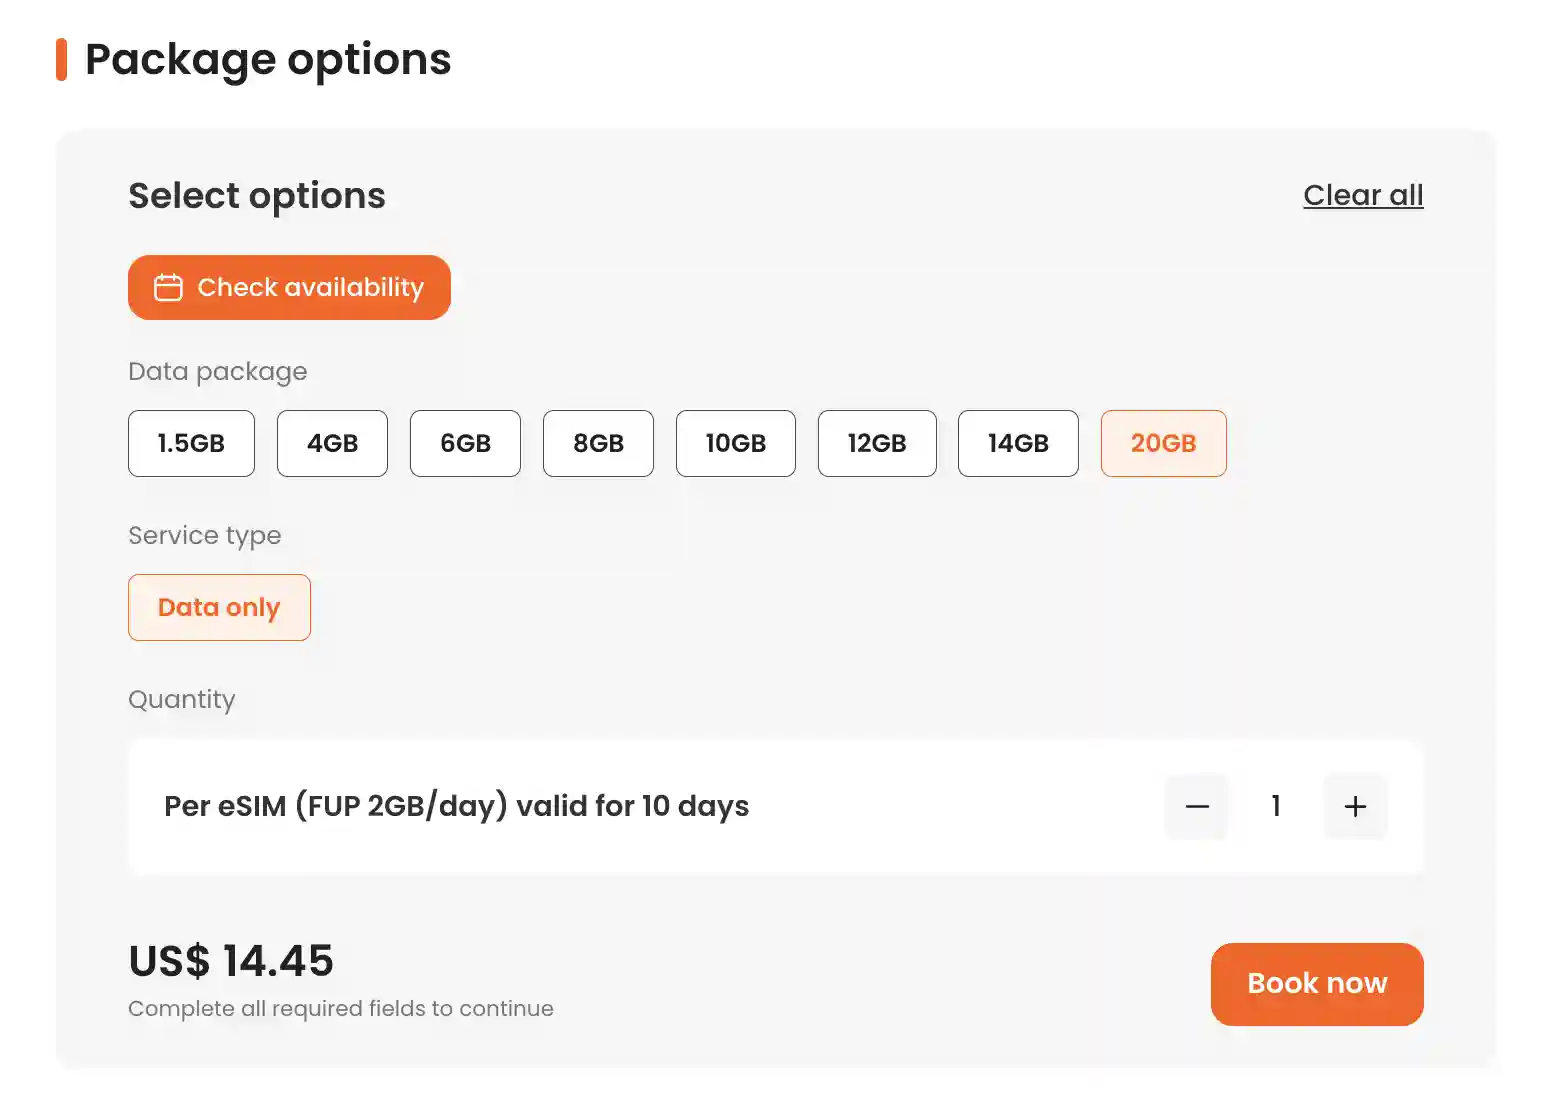
Task: Click the quantity value 1
Action: tap(1276, 806)
